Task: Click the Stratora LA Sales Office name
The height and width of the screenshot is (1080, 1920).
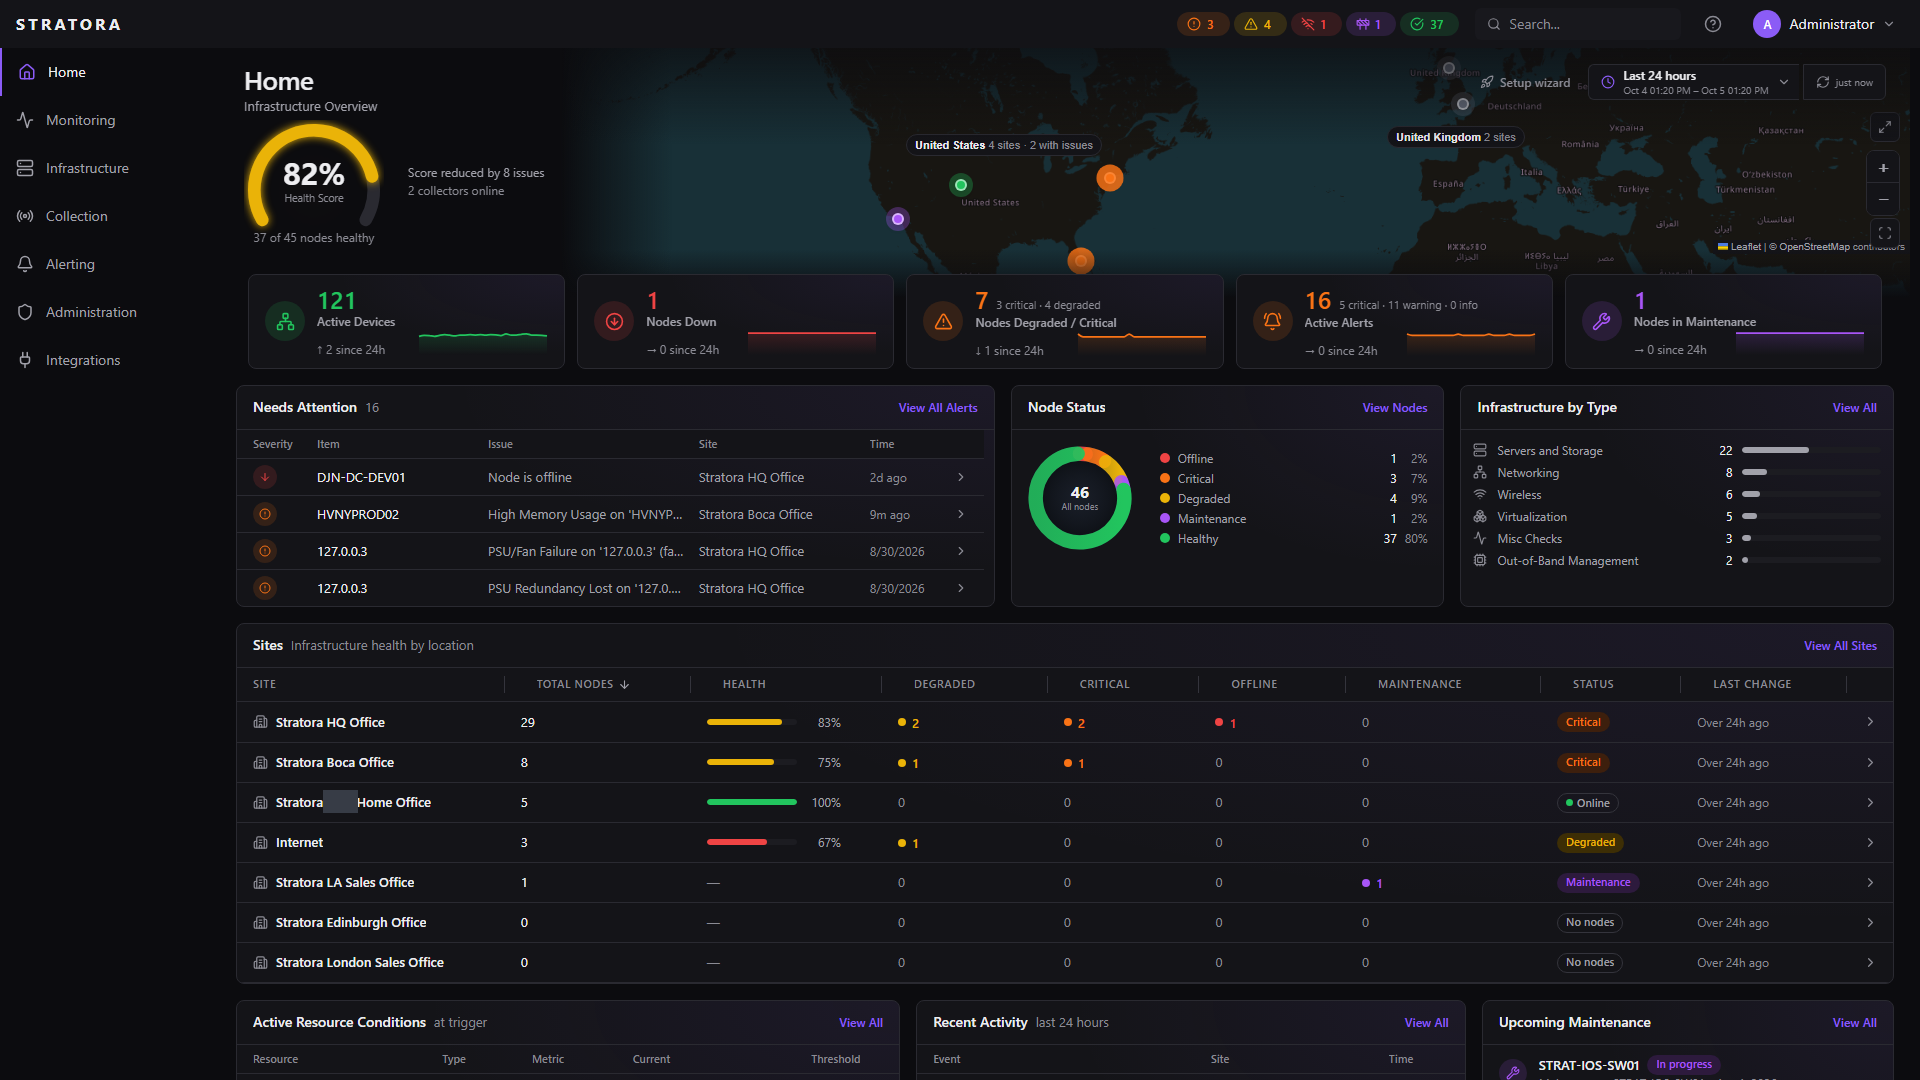Action: tap(345, 882)
